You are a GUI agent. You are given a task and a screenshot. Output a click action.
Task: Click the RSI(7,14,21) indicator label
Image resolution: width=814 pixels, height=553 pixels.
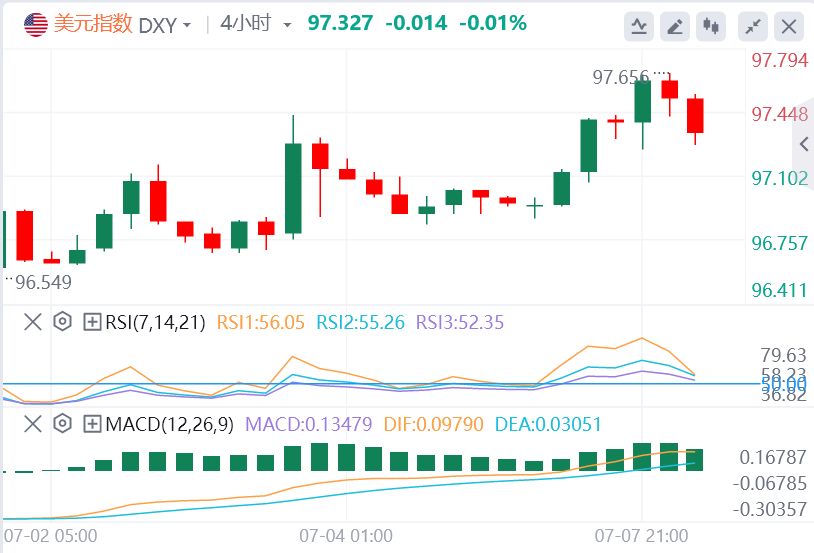[x=155, y=322]
